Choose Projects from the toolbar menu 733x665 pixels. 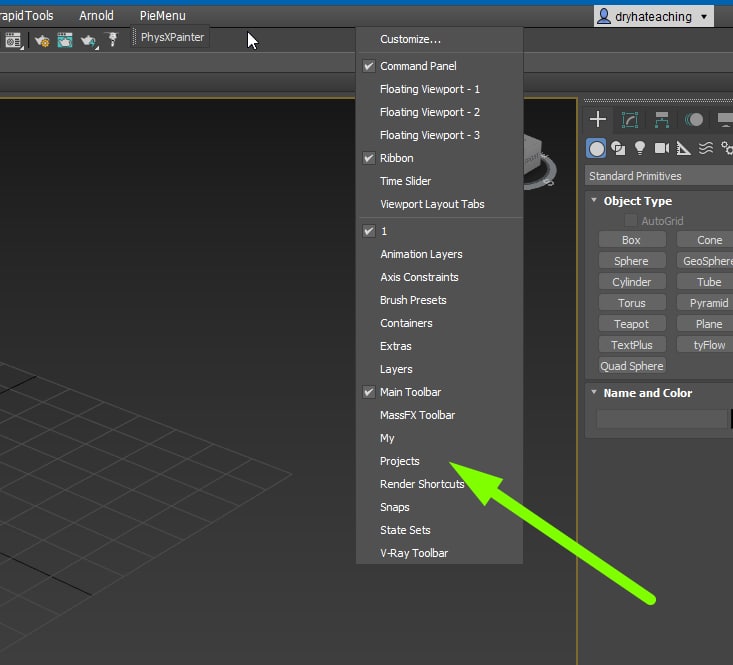click(x=400, y=461)
